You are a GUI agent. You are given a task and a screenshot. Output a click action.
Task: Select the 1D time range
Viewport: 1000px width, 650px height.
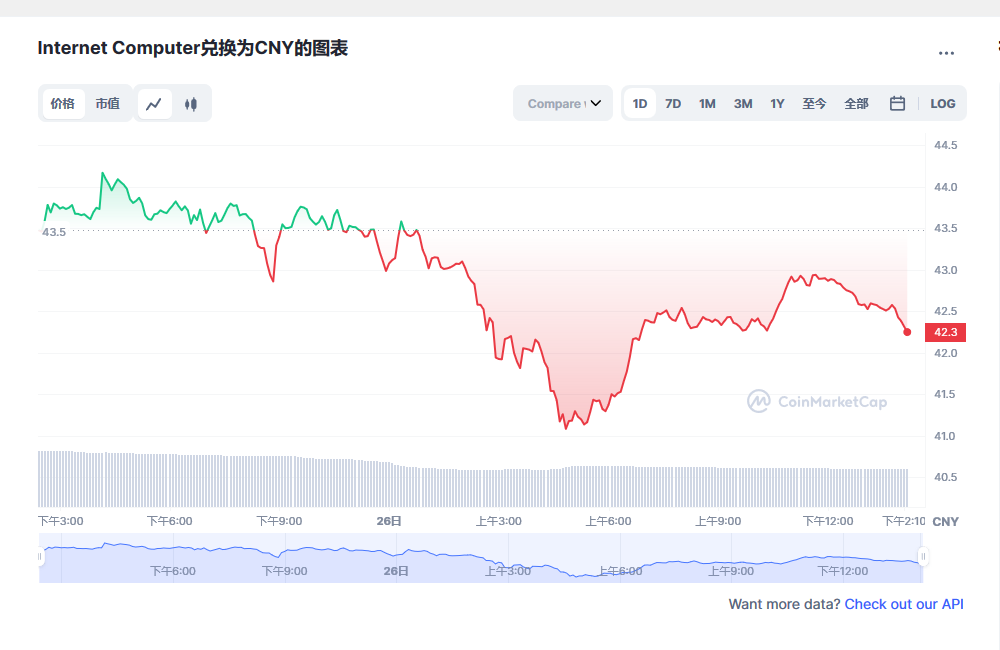(x=640, y=103)
